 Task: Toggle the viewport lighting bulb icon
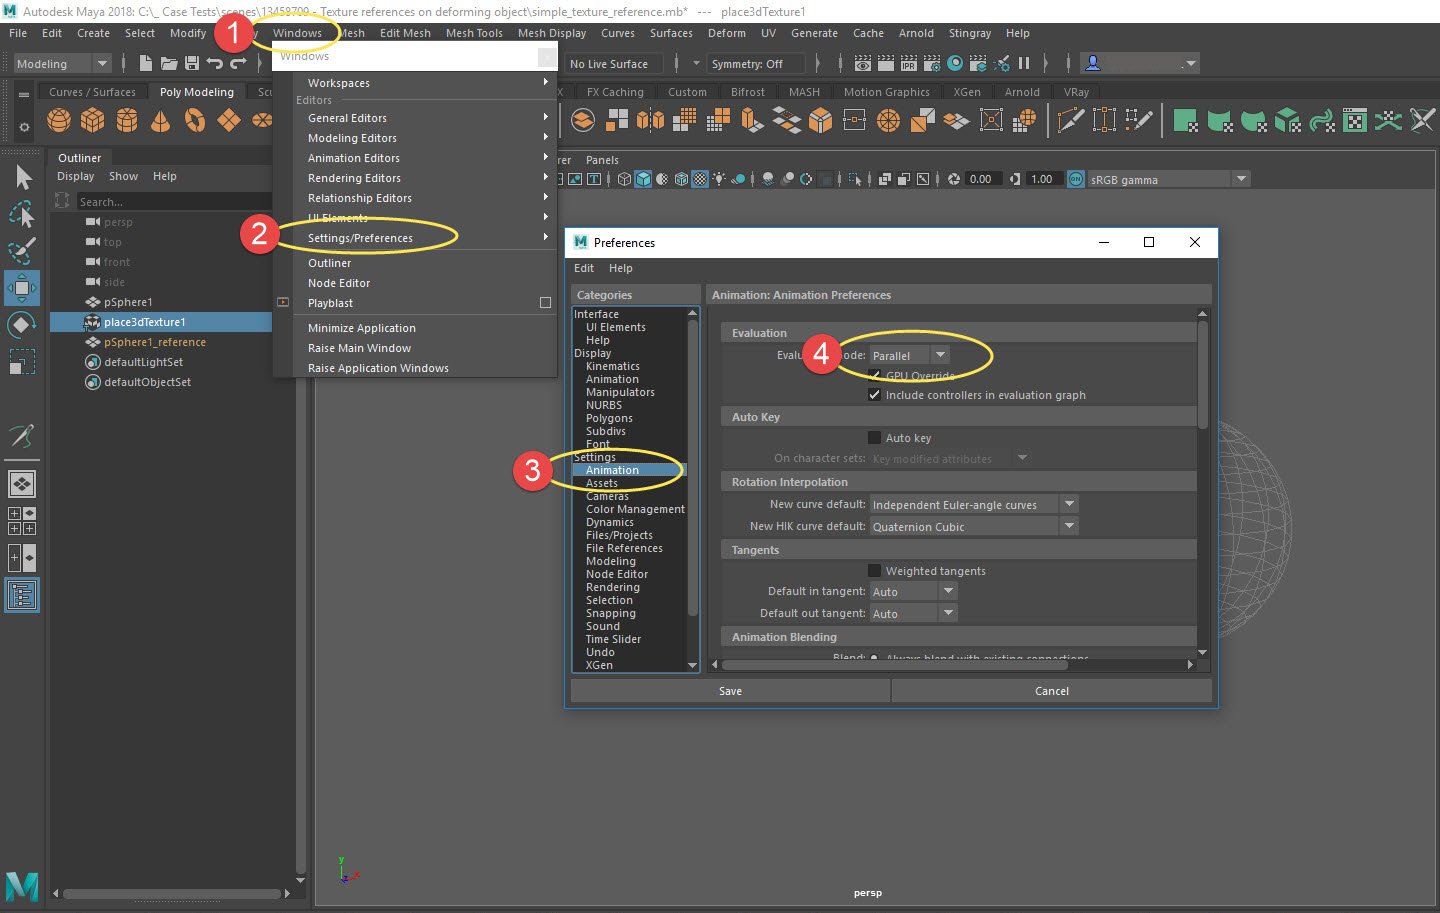click(719, 179)
